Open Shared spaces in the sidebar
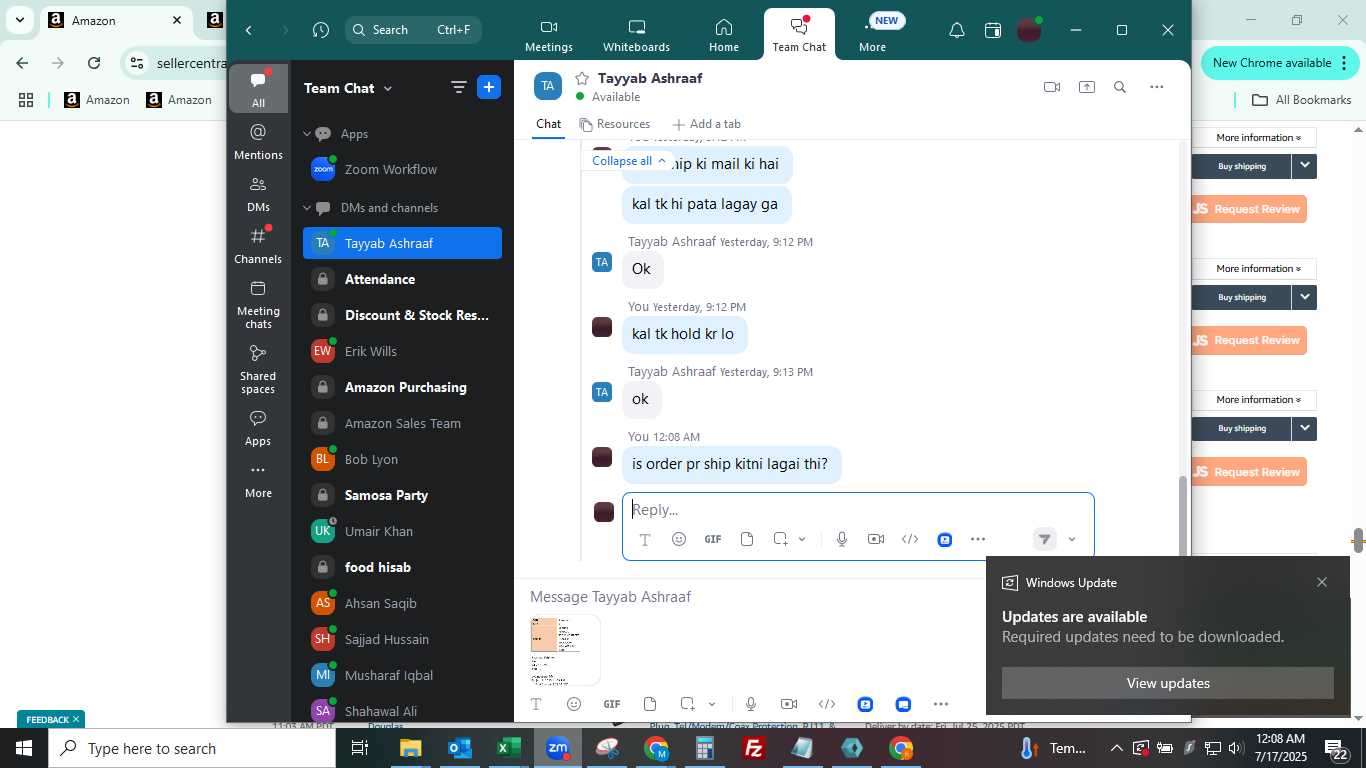This screenshot has width=1366, height=768. pos(258,368)
